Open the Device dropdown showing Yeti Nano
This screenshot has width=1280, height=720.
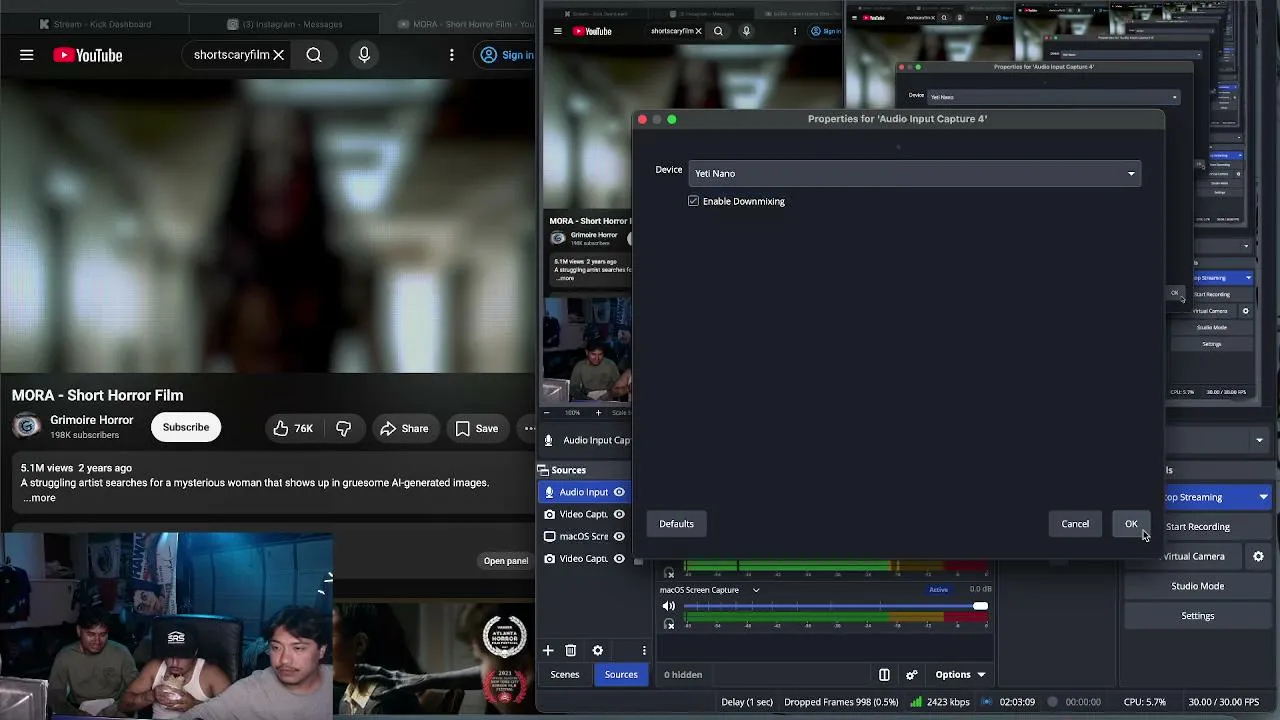[x=914, y=173]
